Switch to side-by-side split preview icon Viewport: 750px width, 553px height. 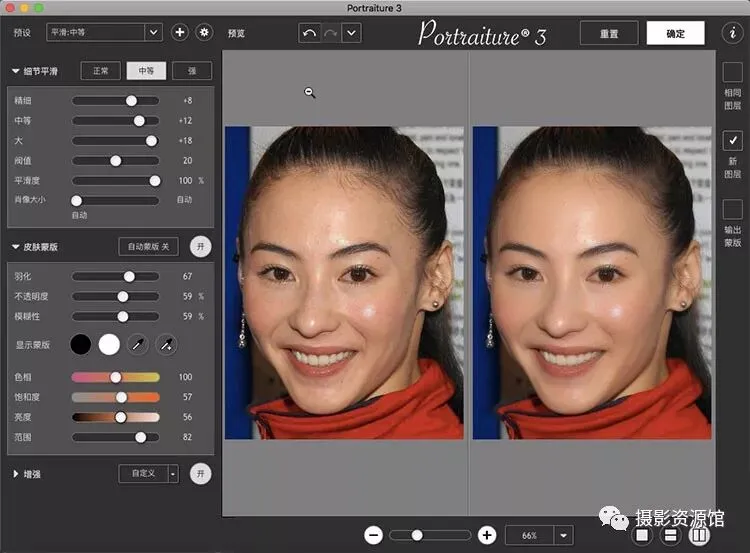699,535
